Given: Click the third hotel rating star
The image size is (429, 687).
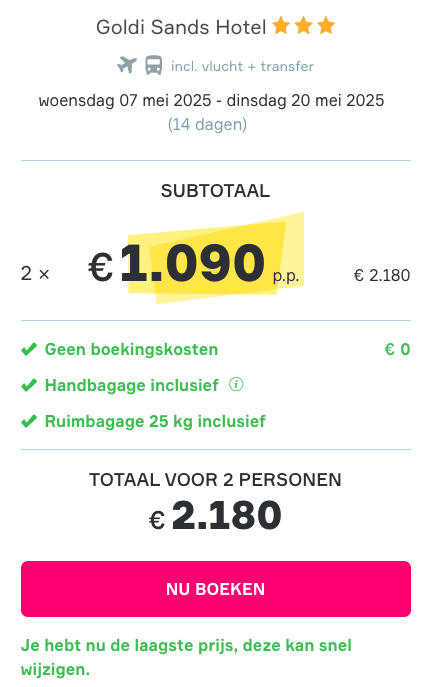Looking at the screenshot, I should tap(326, 26).
